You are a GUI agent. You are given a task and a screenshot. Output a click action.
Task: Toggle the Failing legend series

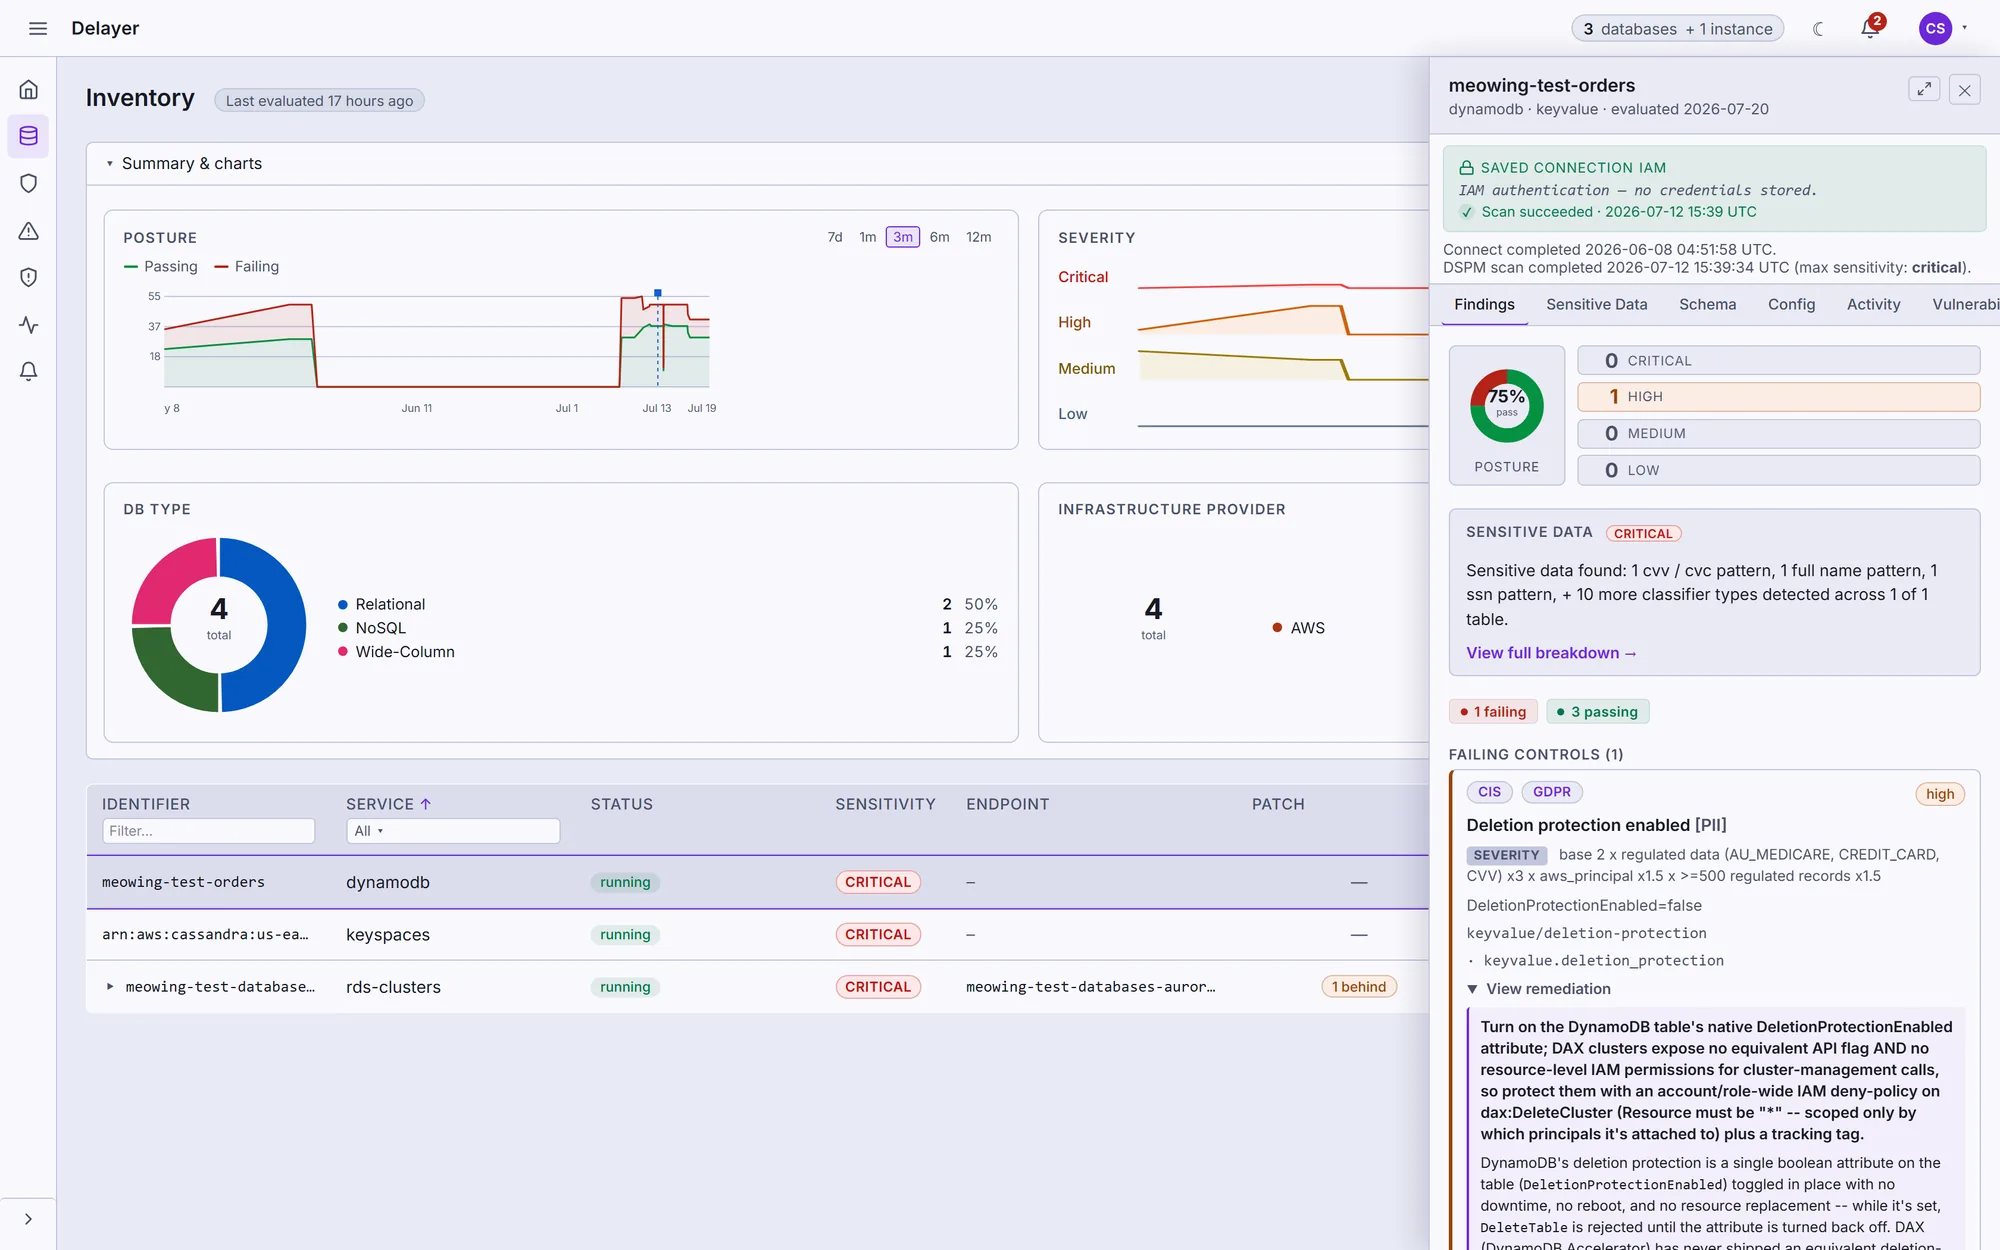click(x=247, y=267)
